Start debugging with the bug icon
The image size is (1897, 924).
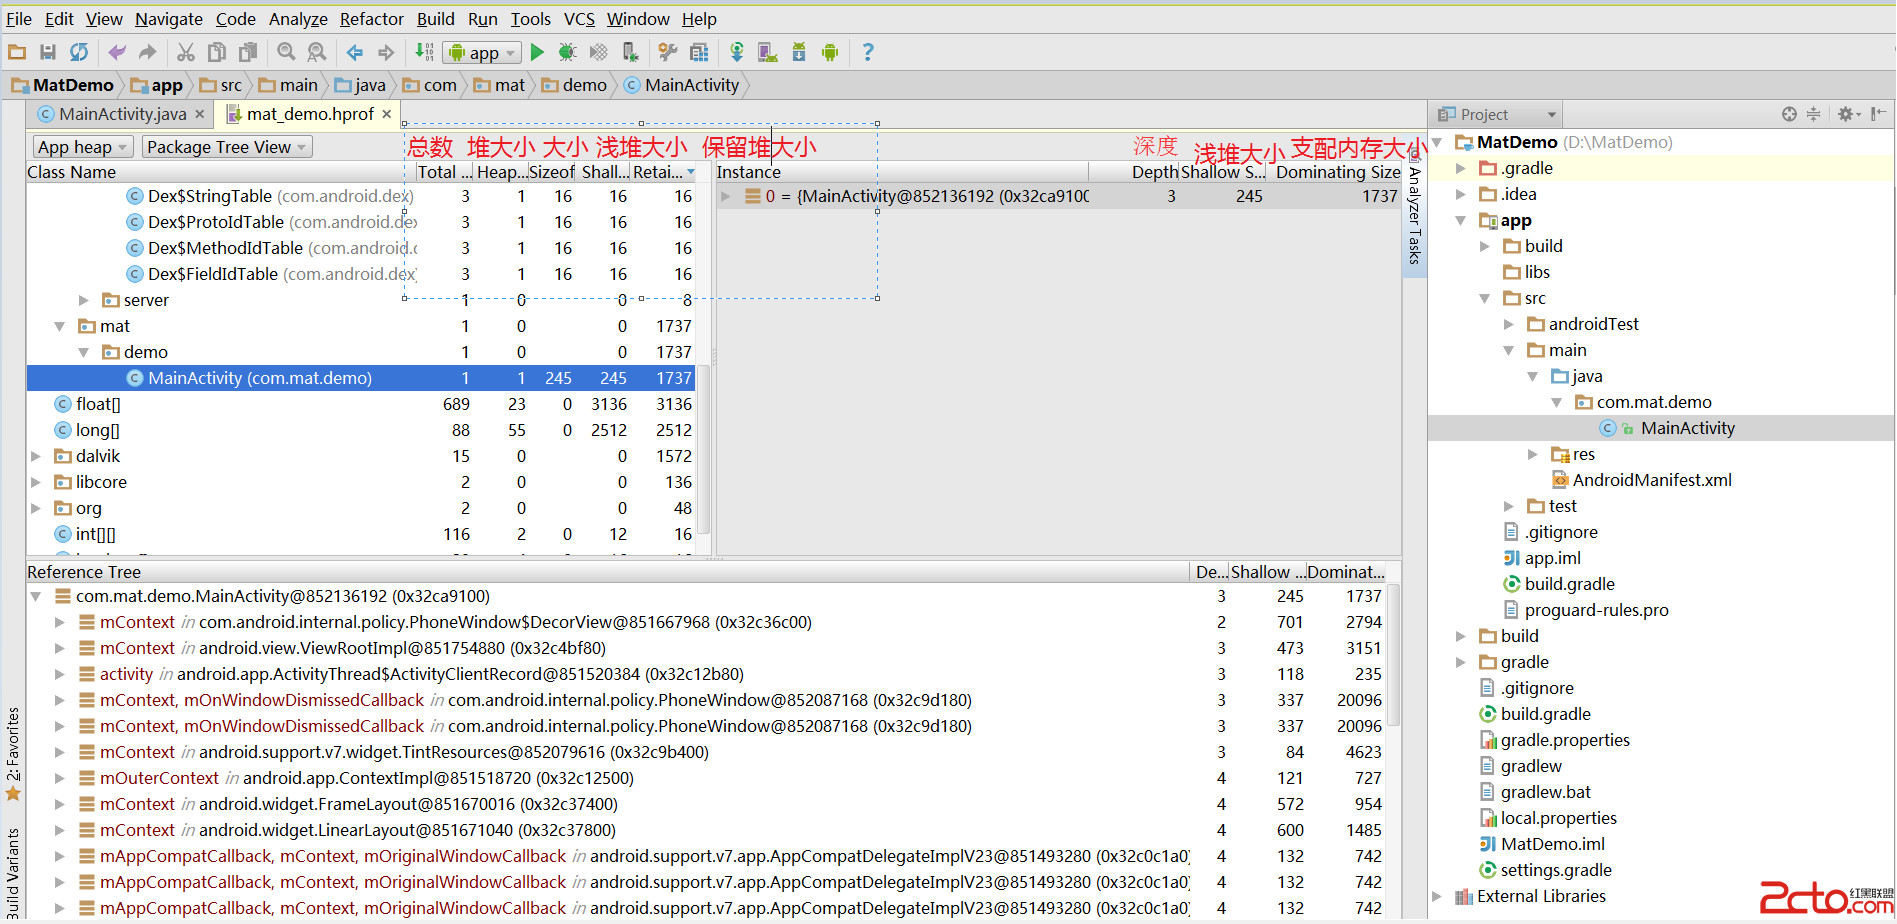[567, 52]
